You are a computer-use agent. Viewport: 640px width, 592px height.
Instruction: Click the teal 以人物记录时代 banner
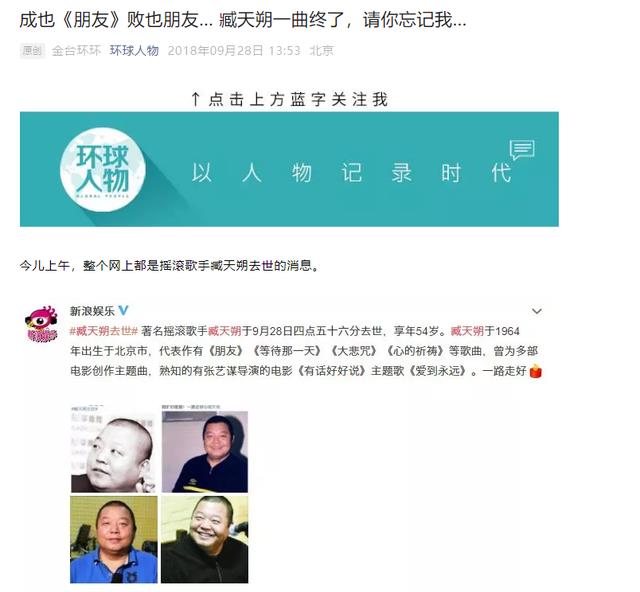(x=289, y=169)
